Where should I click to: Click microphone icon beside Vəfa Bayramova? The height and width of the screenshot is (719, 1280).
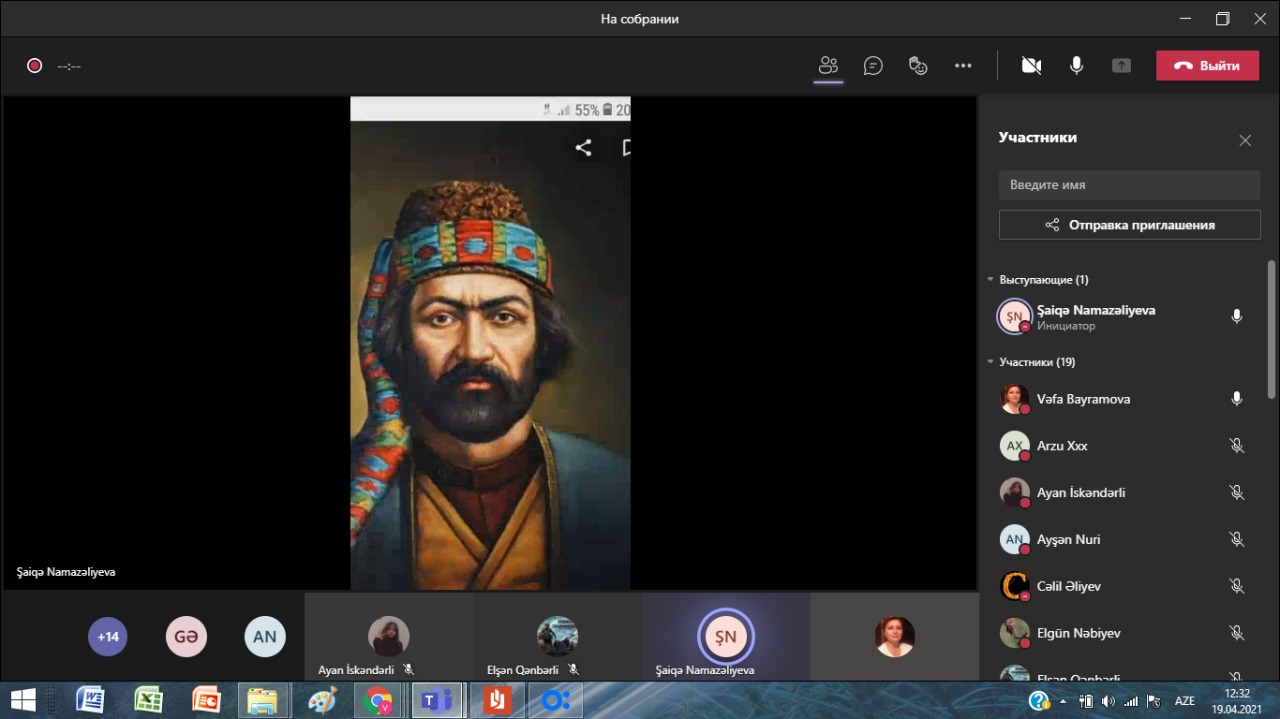coord(1237,399)
